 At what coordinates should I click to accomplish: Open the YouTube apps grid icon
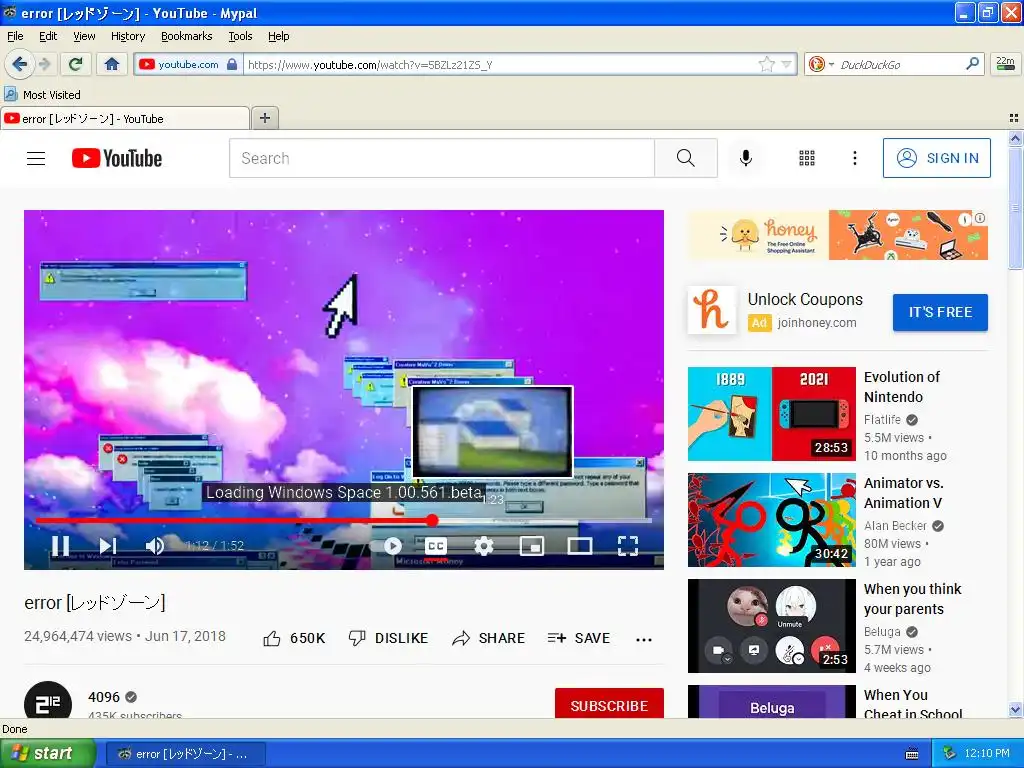807,158
